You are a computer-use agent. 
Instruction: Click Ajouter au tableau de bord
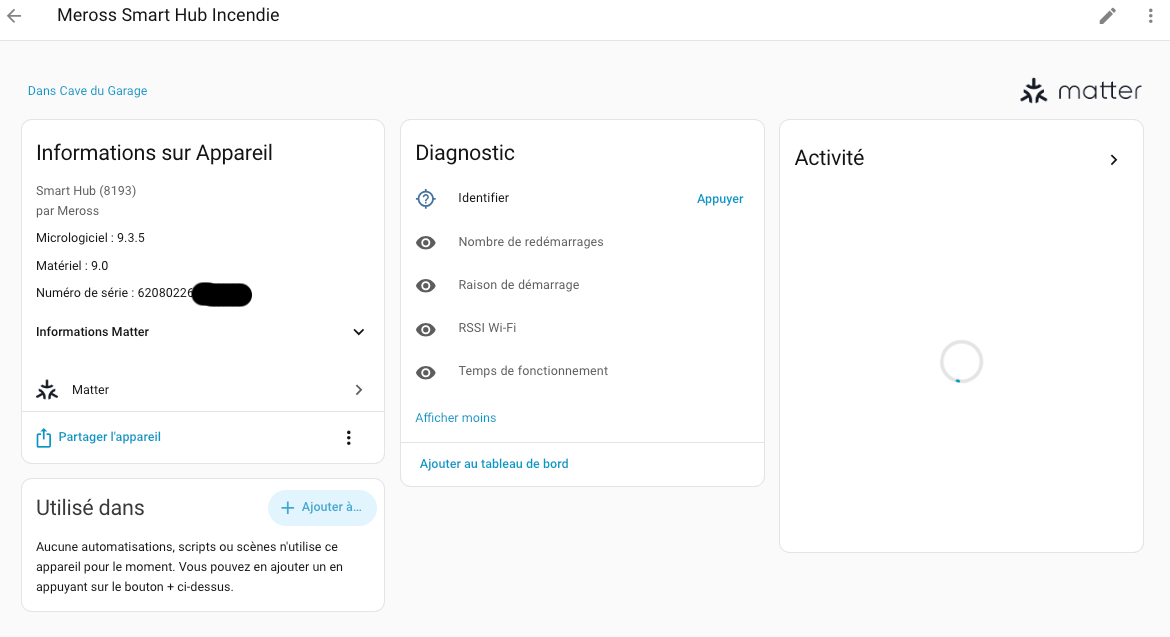pyautogui.click(x=494, y=464)
